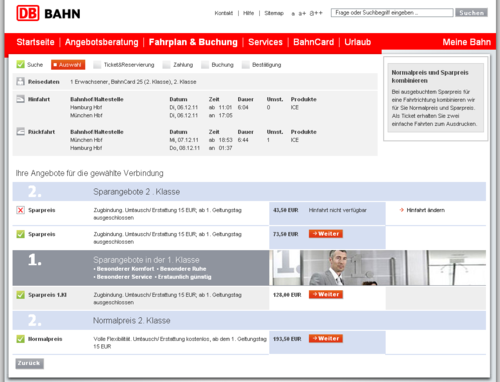Select smallest font size 'a' icon
500x382 pixels.
pos(293,14)
